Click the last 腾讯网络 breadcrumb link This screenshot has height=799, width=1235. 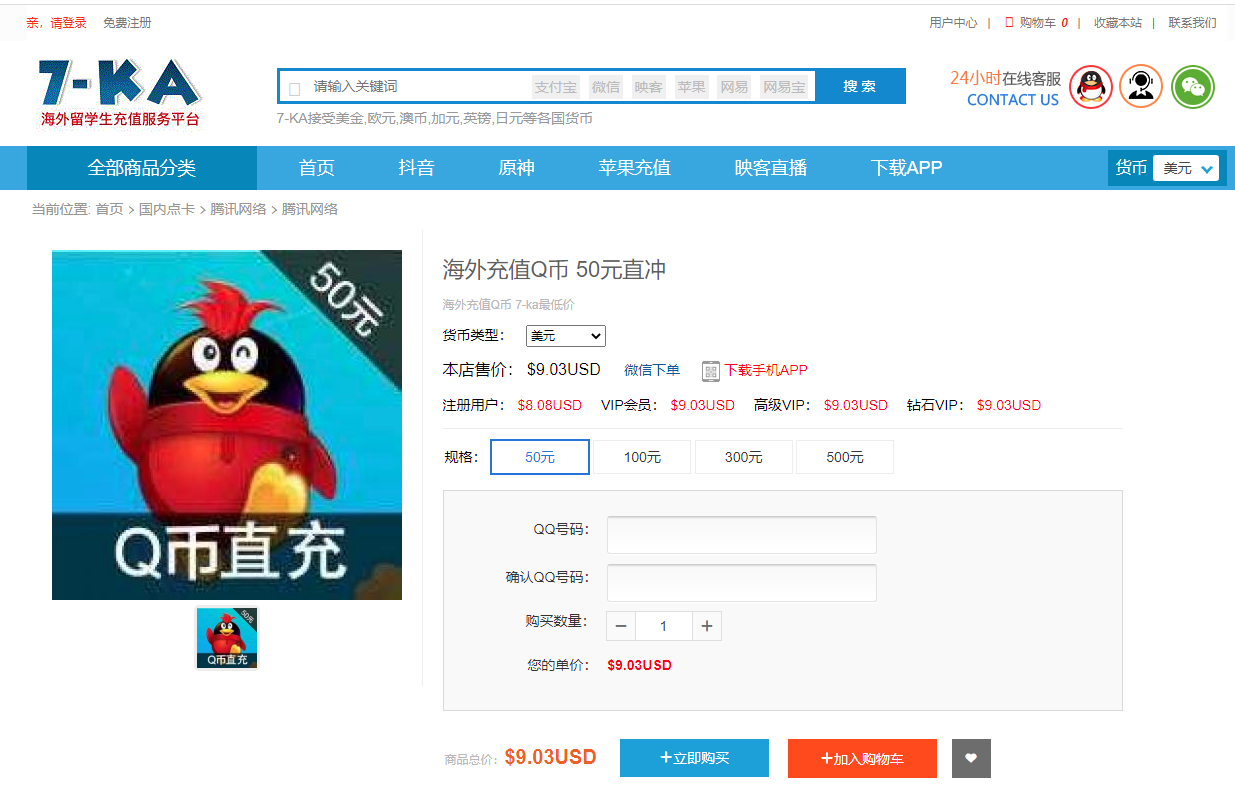[310, 209]
